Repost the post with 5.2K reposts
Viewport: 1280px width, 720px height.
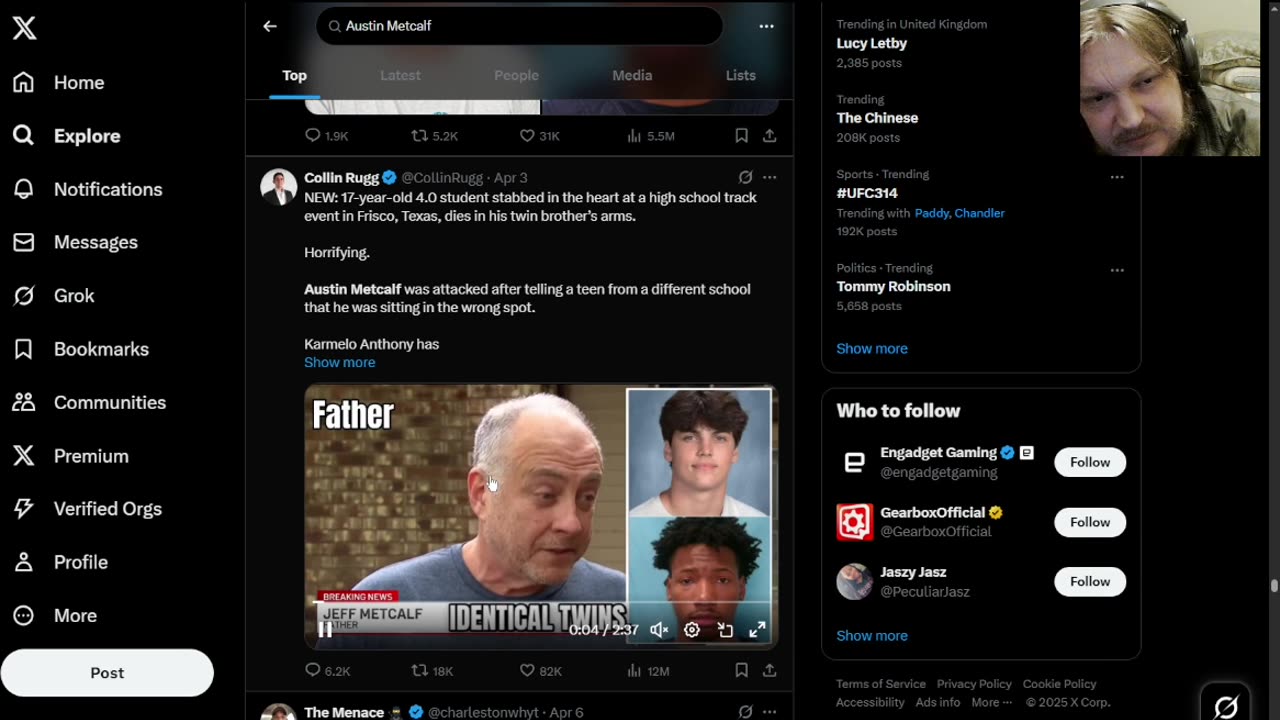coord(434,135)
